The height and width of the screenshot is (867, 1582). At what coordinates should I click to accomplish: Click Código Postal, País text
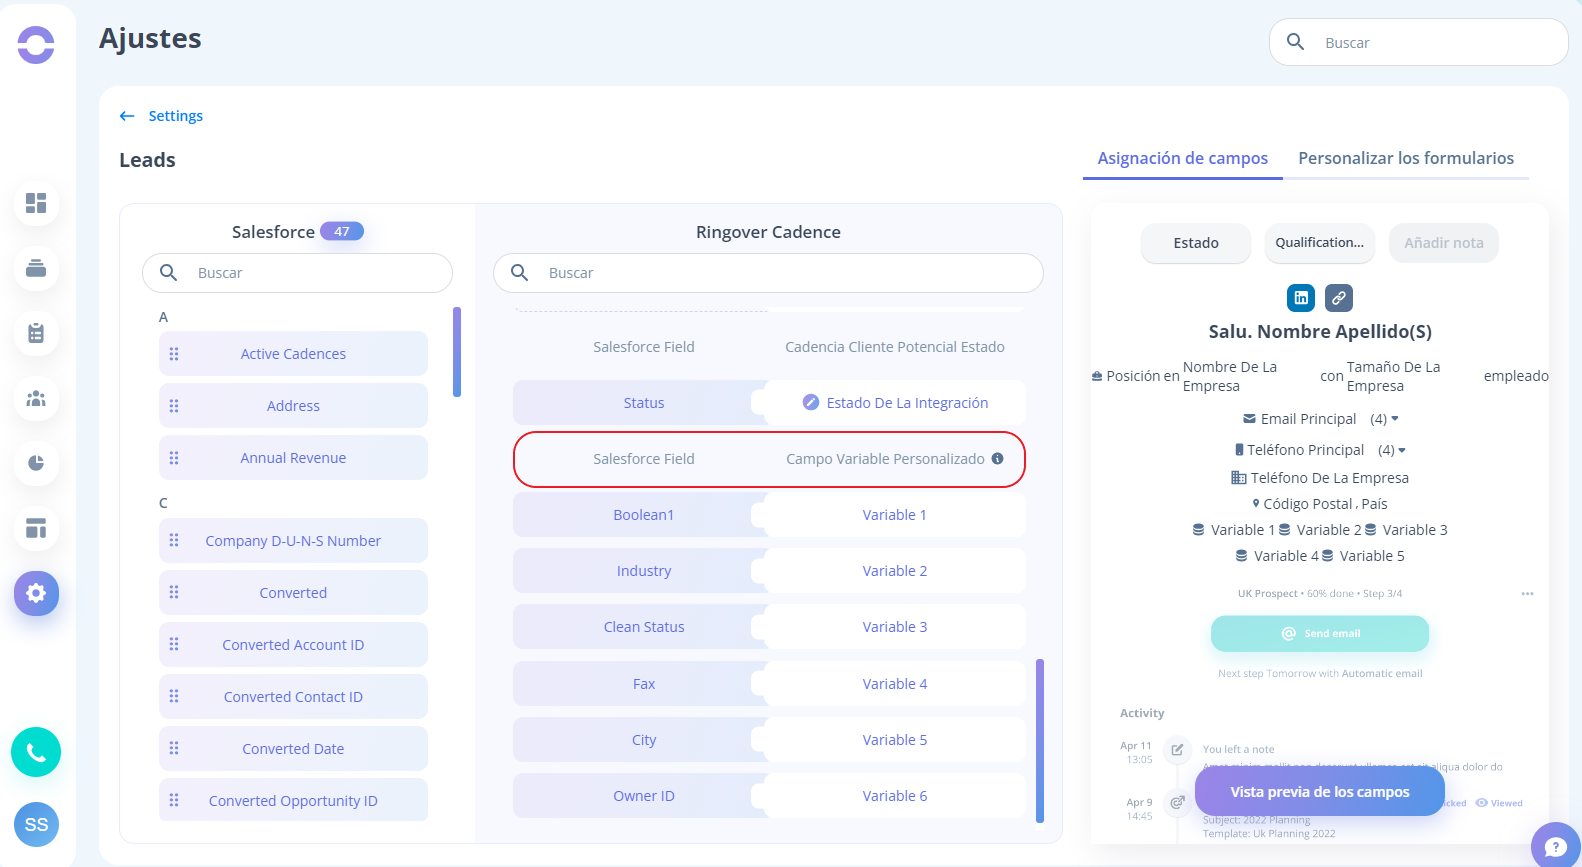click(1325, 504)
